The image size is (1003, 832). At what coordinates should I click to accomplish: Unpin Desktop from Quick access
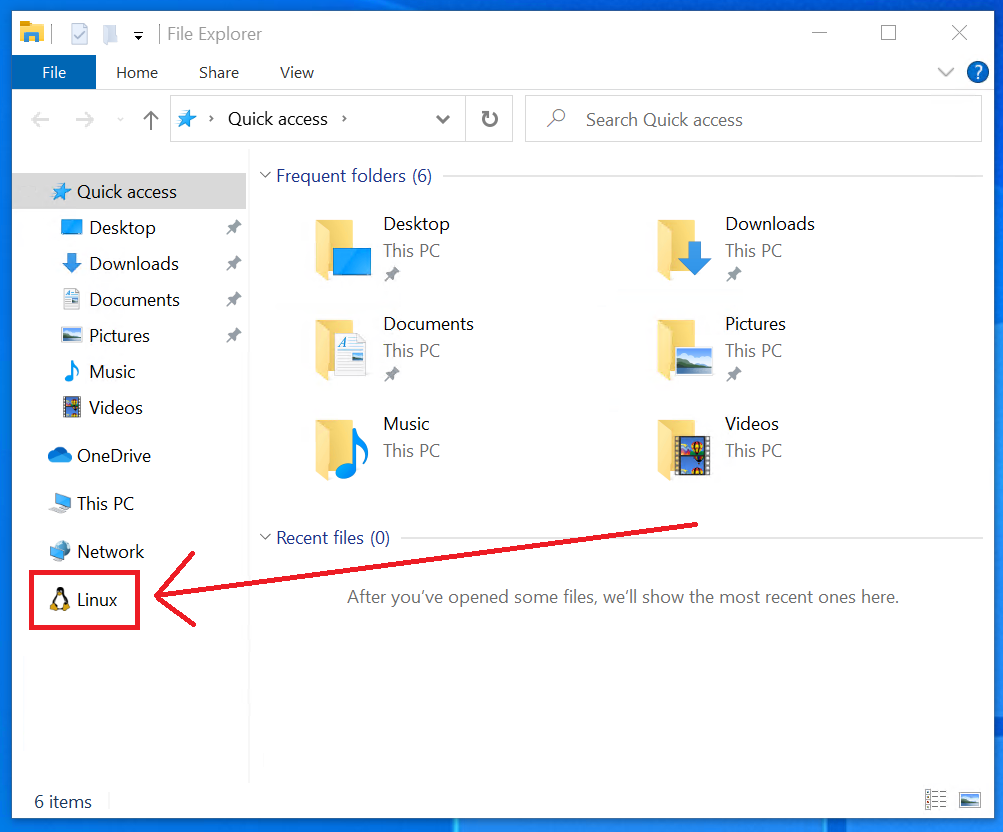232,228
